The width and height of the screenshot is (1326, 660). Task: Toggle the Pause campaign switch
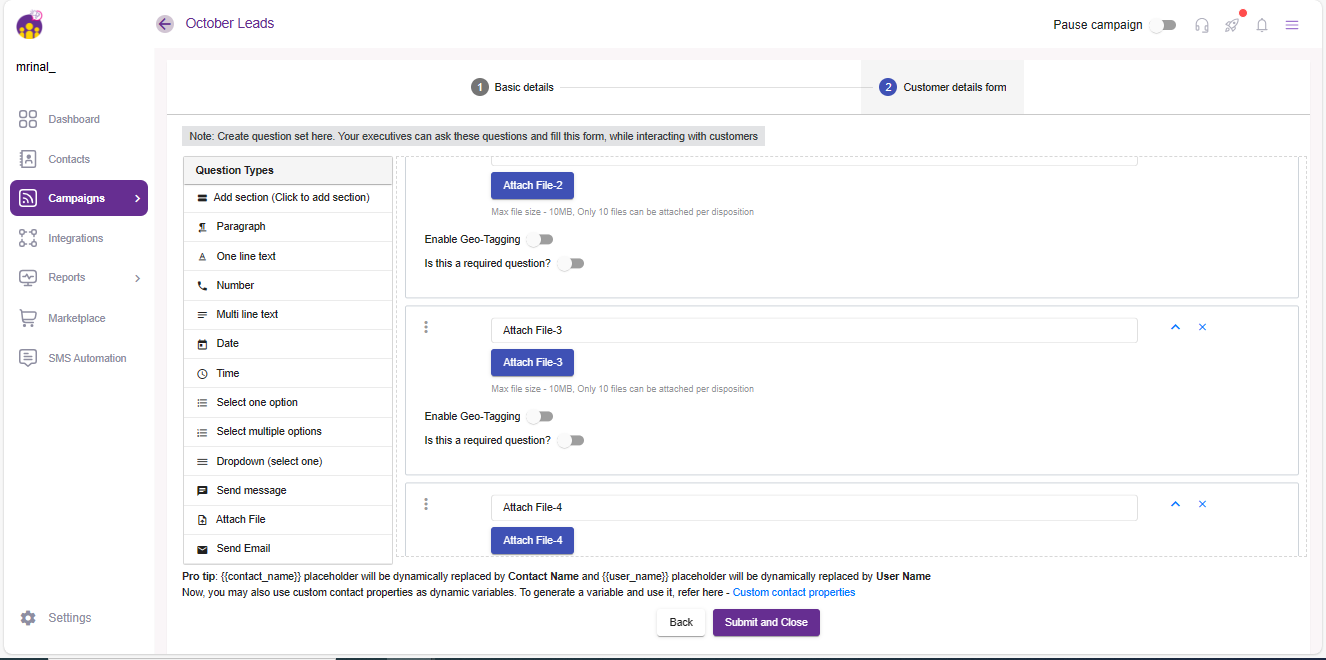click(1162, 25)
